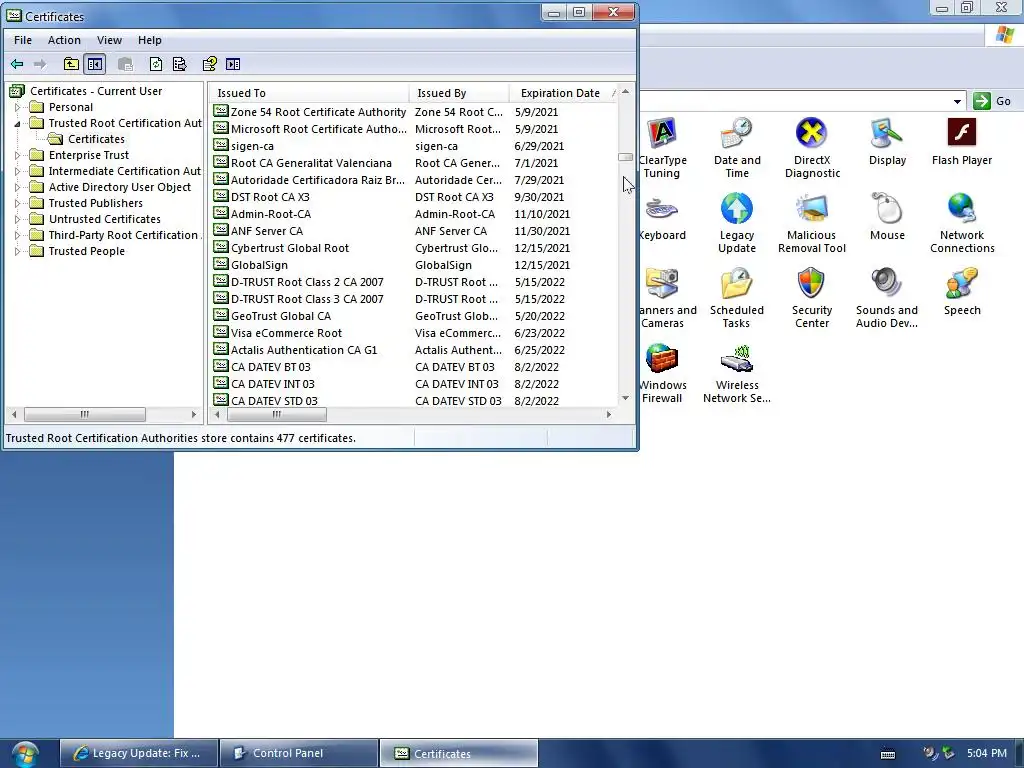Open the Mouse control panel icon
The image size is (1024, 768).
click(887, 217)
